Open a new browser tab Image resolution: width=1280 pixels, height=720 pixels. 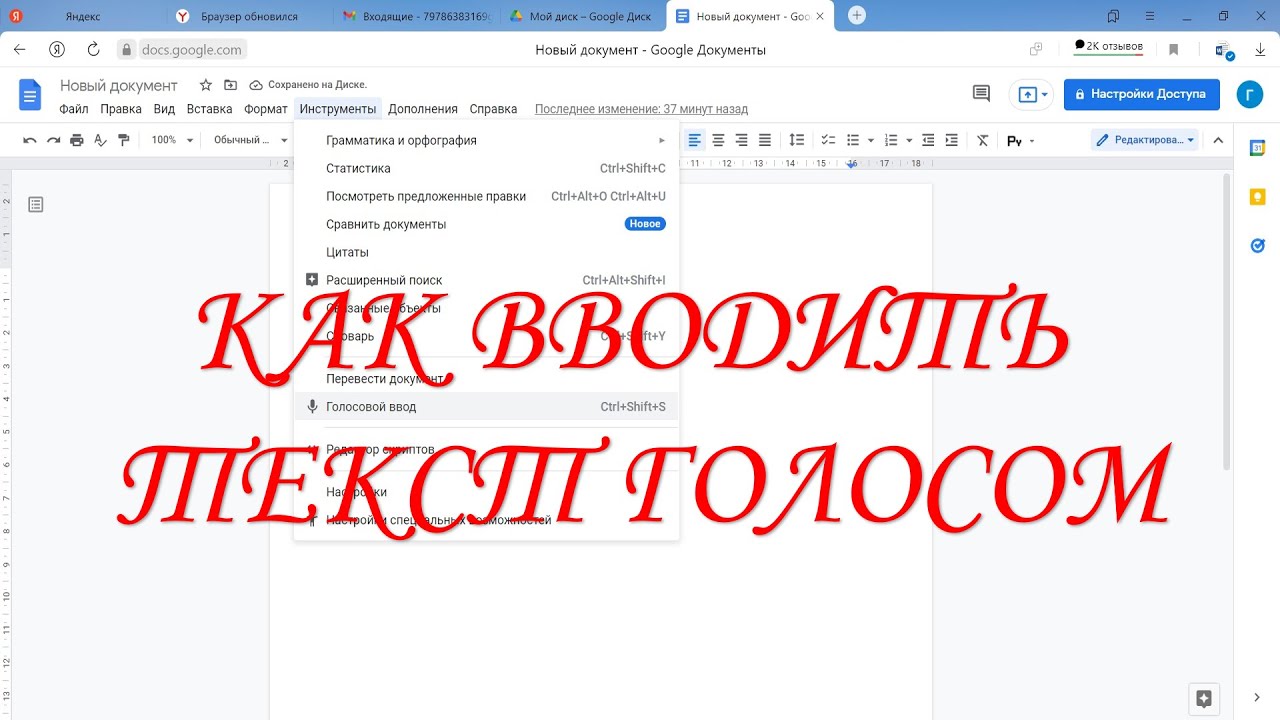coord(857,15)
